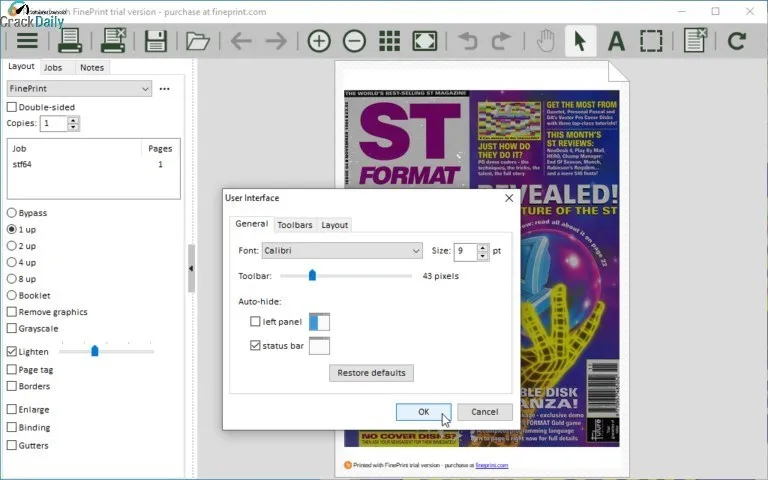
Task: Click the Toolbar size slider handle
Action: coord(312,275)
